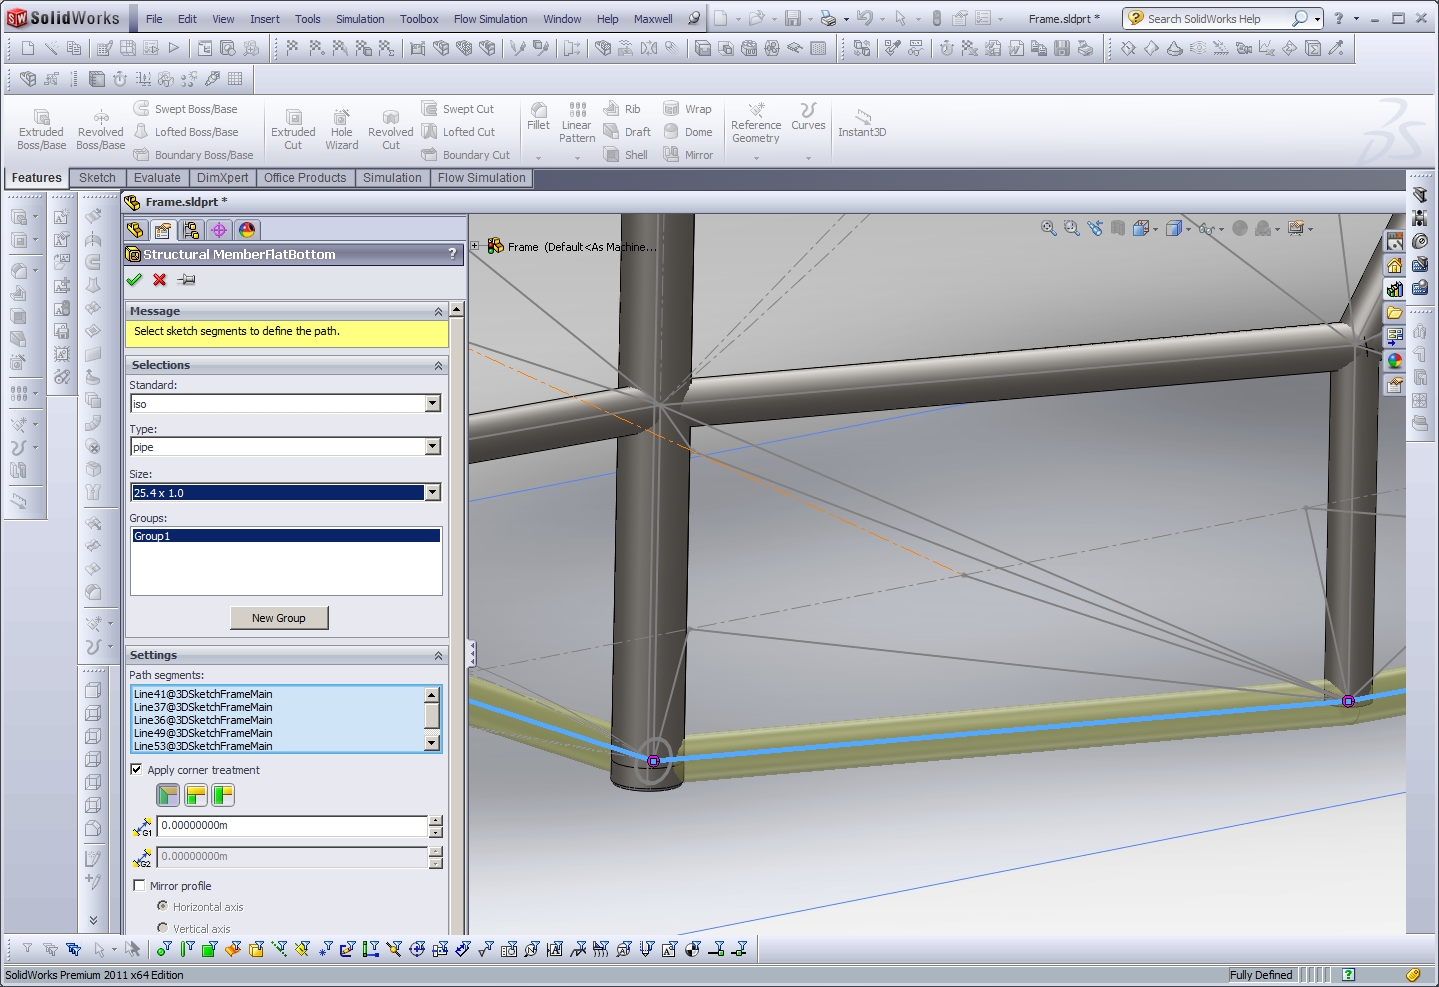Click the Fillet tool icon
1439x987 pixels.
pyautogui.click(x=538, y=116)
